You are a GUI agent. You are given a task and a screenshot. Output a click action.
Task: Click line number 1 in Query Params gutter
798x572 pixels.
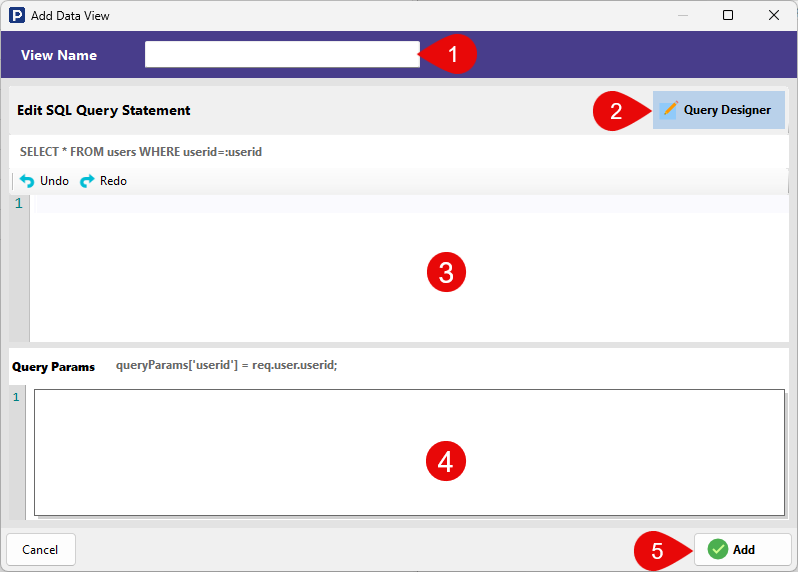click(x=16, y=397)
